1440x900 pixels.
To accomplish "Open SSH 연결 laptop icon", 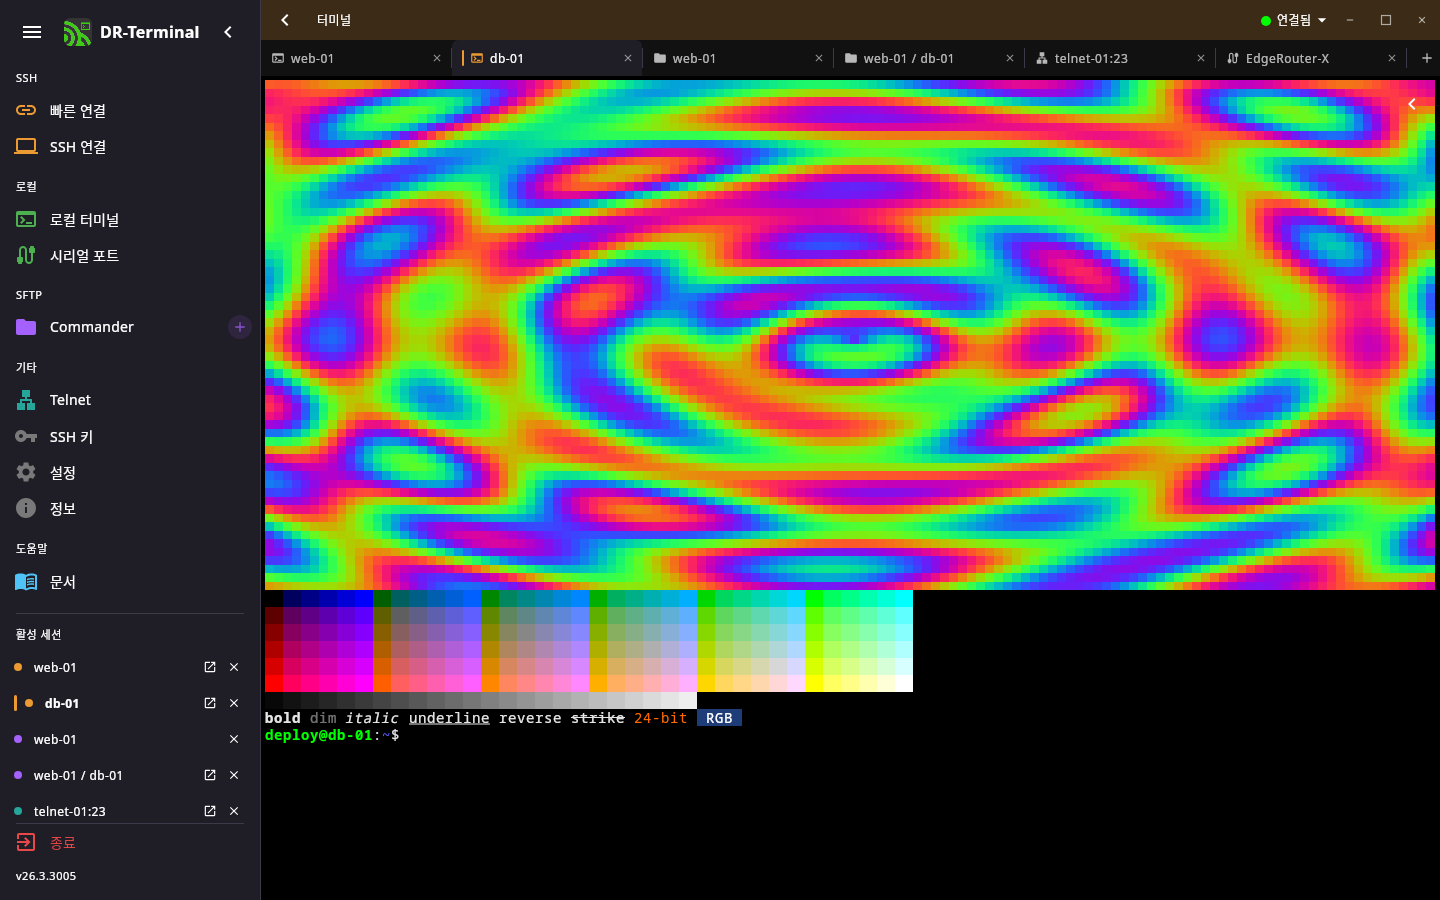I will pos(26,146).
